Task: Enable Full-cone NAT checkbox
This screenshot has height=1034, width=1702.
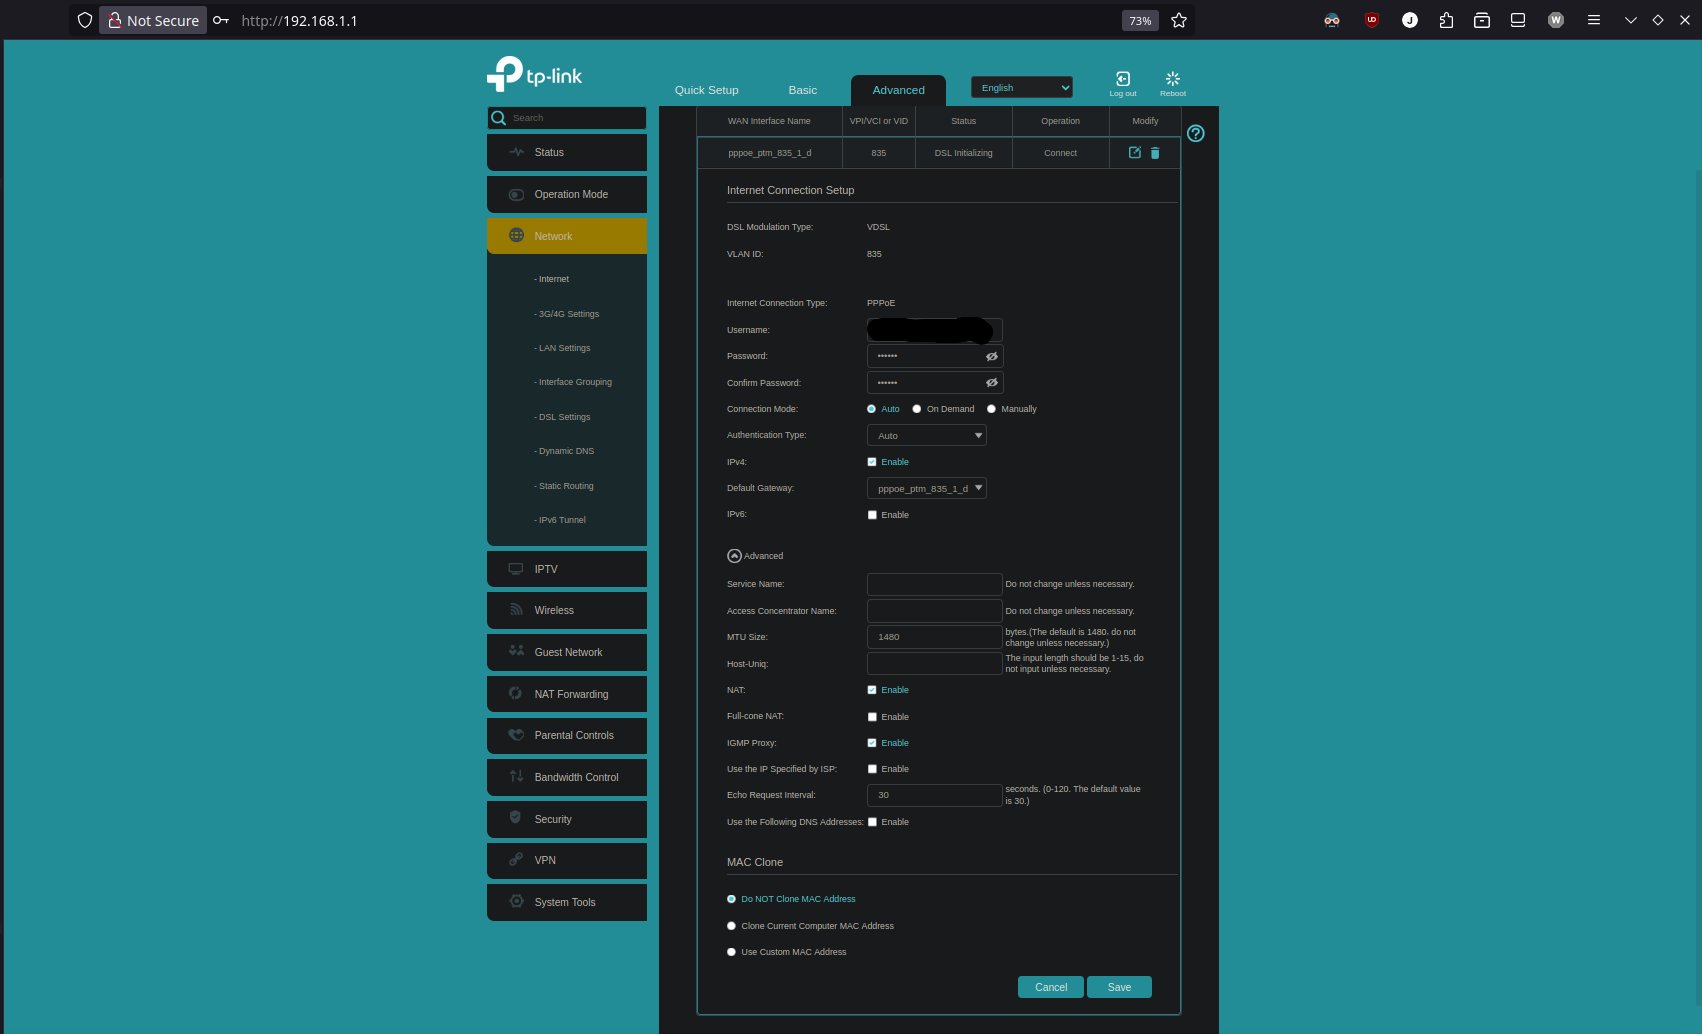Action: click(x=872, y=717)
